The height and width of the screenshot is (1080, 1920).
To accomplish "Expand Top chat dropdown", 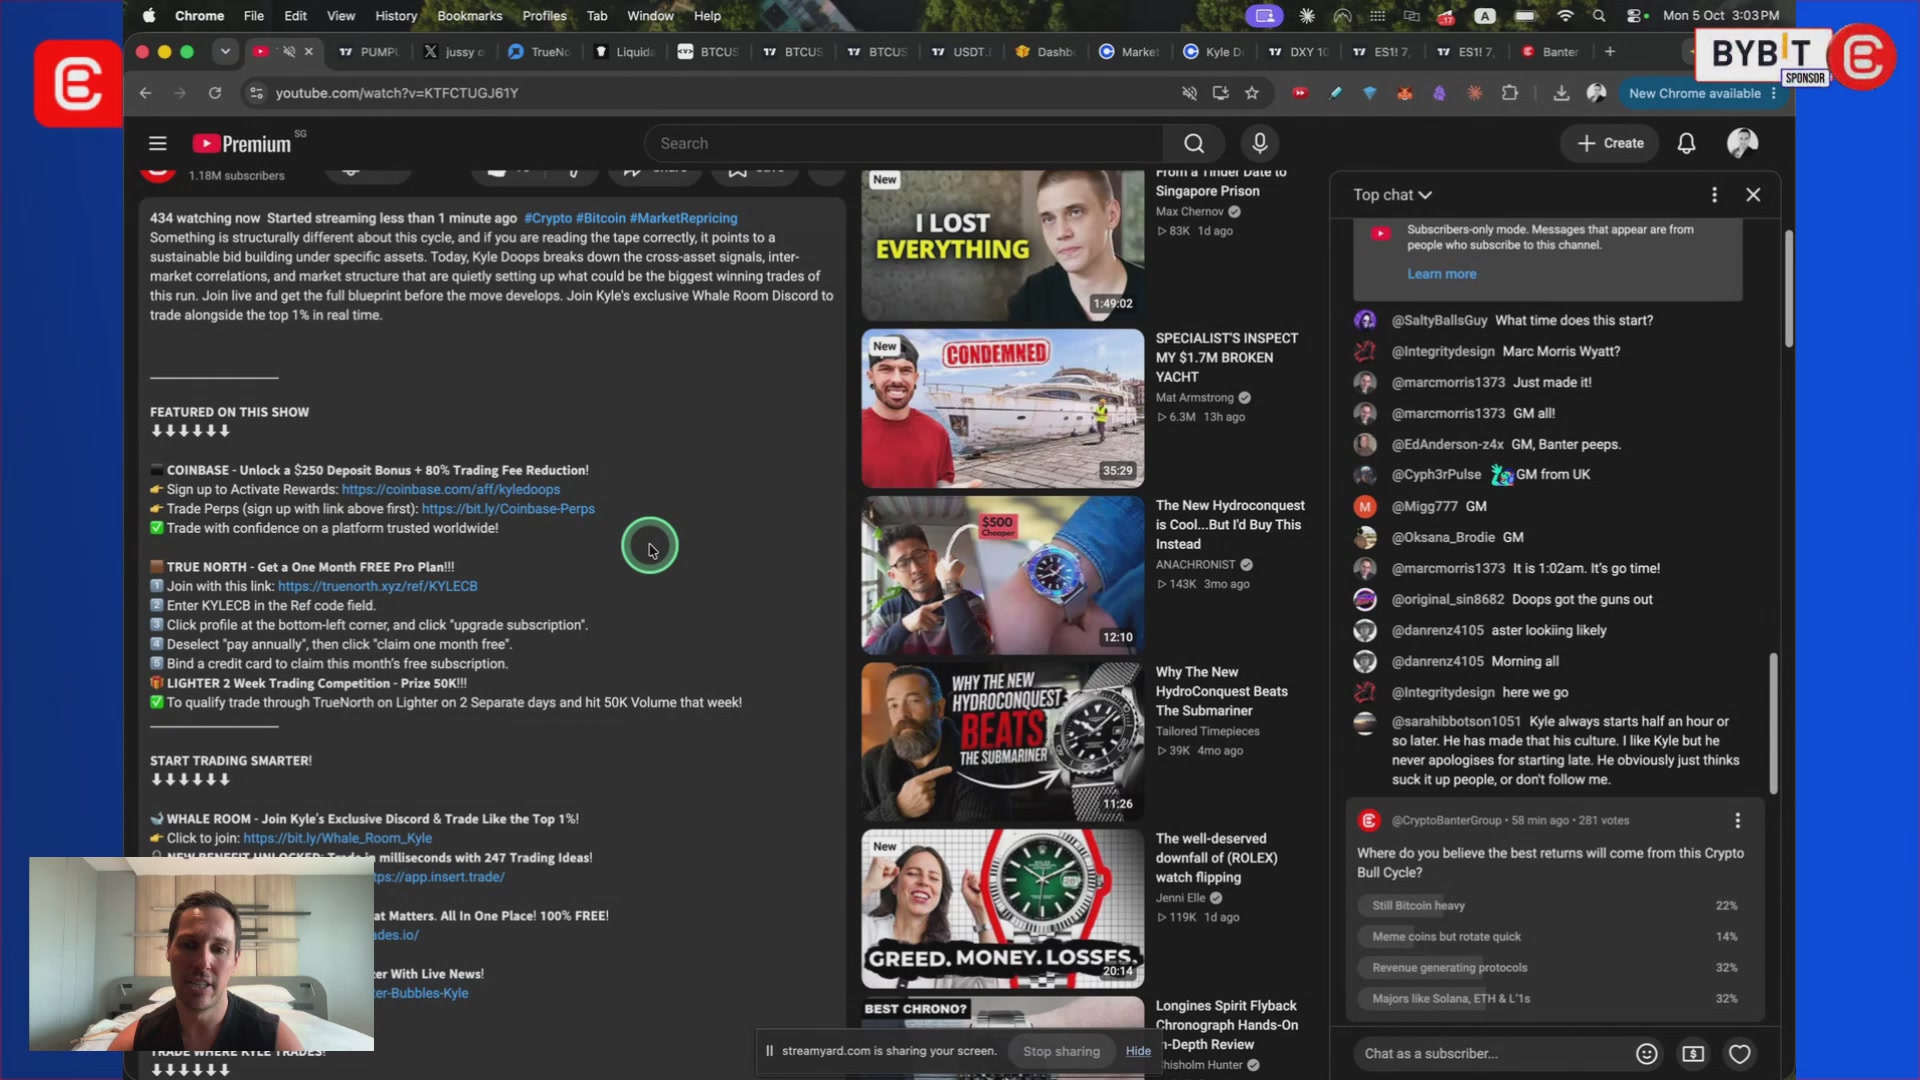I will [x=1392, y=195].
